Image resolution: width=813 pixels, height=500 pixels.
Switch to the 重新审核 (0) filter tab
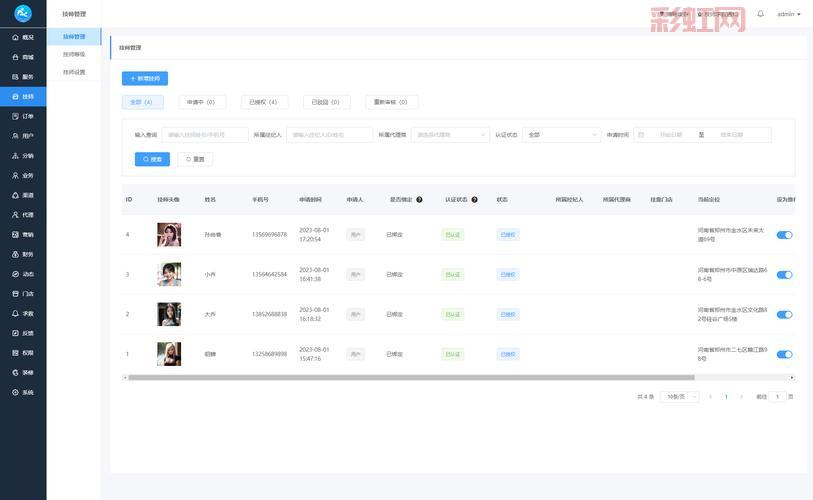pos(391,102)
